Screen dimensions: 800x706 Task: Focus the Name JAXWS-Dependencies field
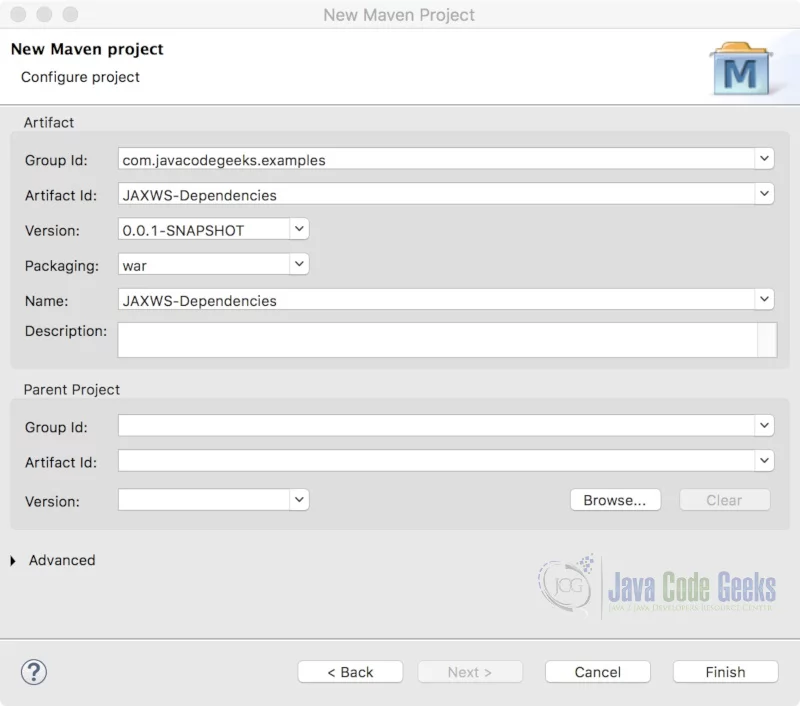point(436,300)
